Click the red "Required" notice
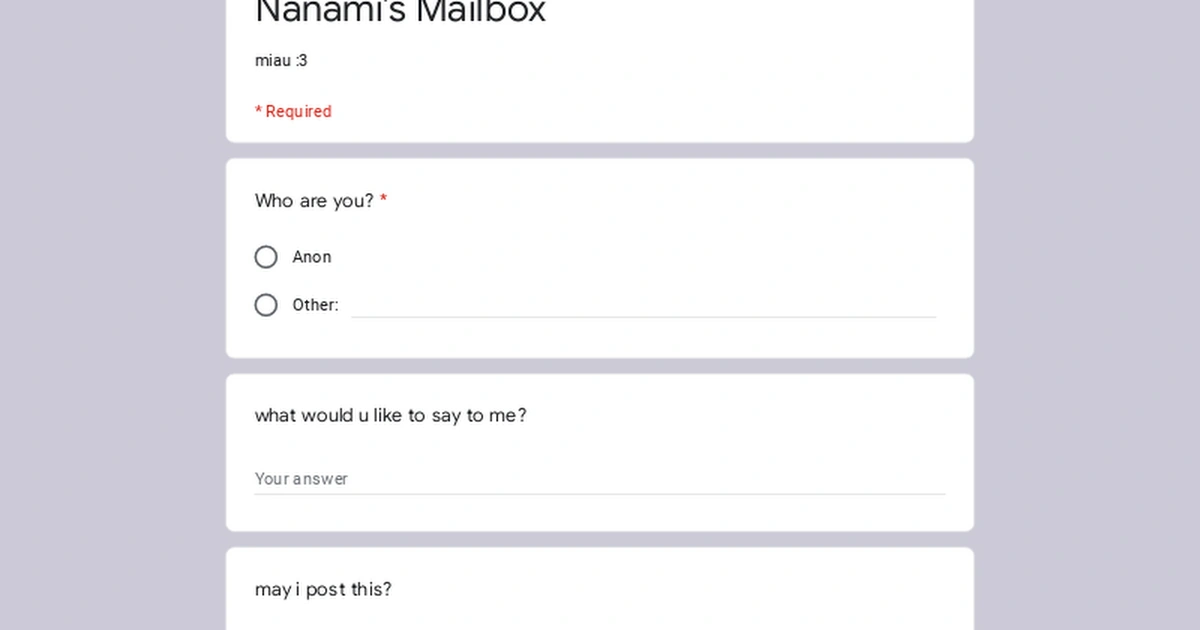This screenshot has width=1200, height=630. coord(293,111)
